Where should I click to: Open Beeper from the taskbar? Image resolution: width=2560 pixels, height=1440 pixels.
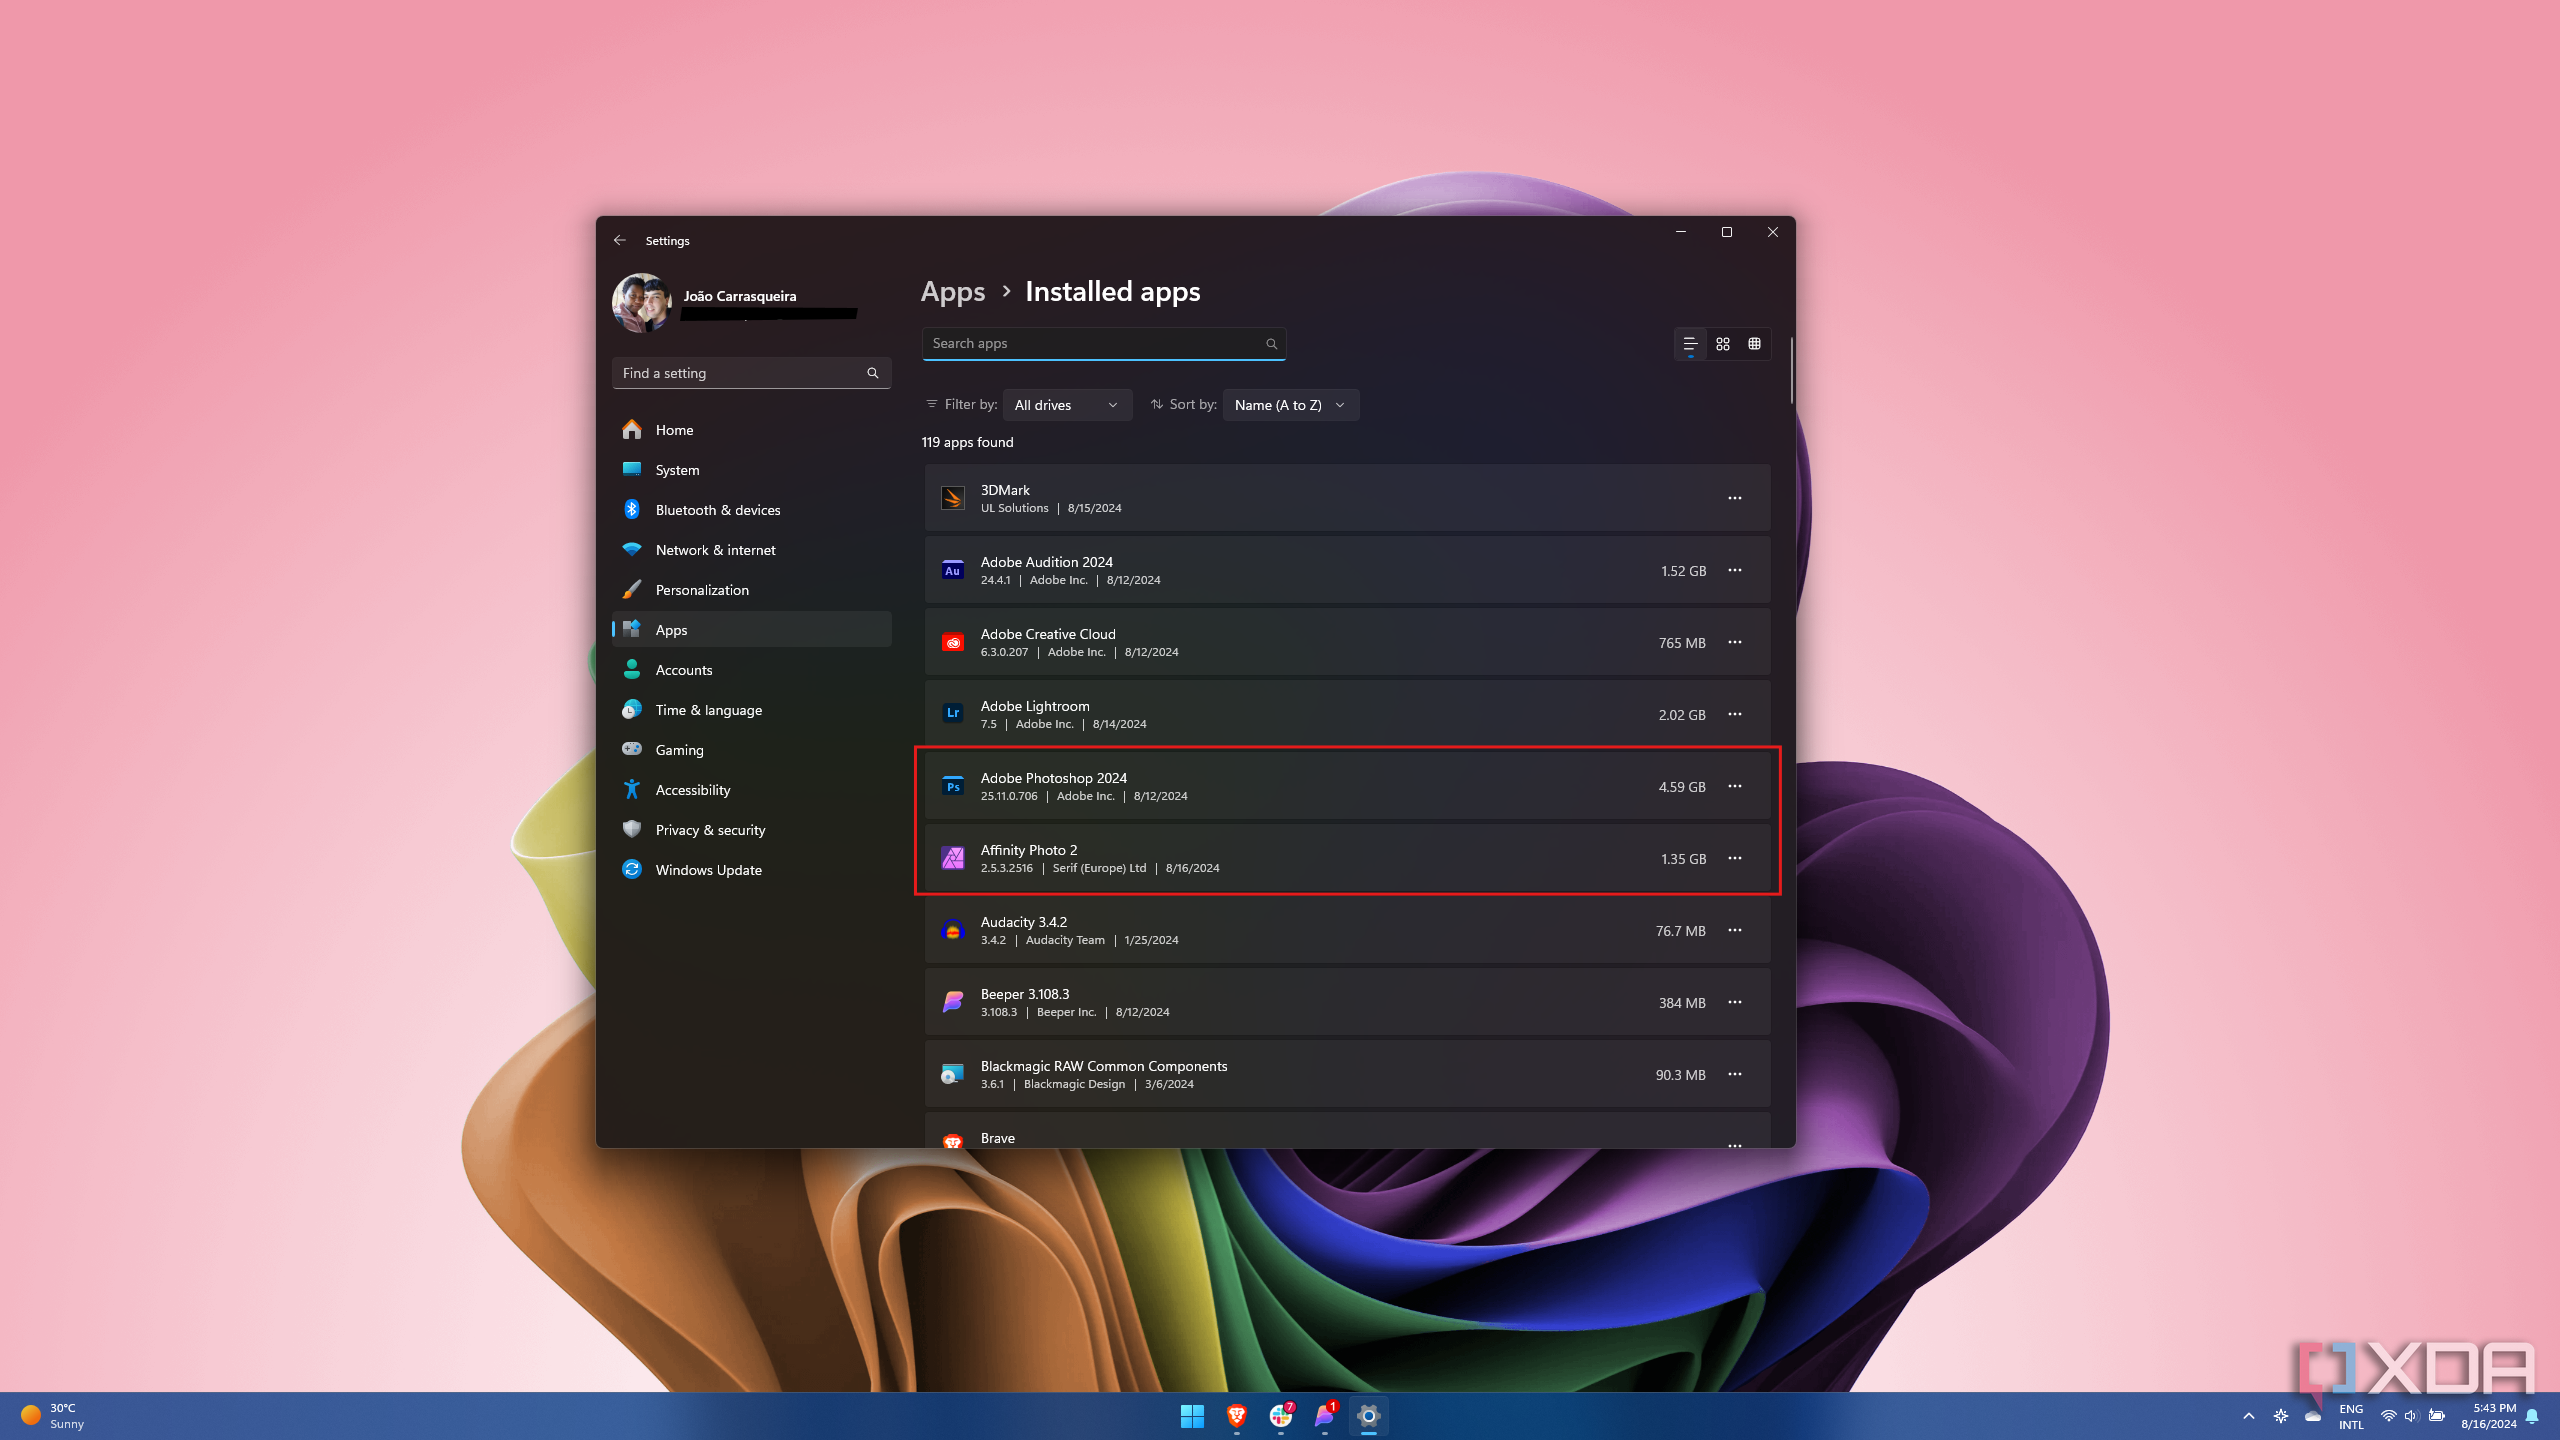[x=1324, y=1415]
